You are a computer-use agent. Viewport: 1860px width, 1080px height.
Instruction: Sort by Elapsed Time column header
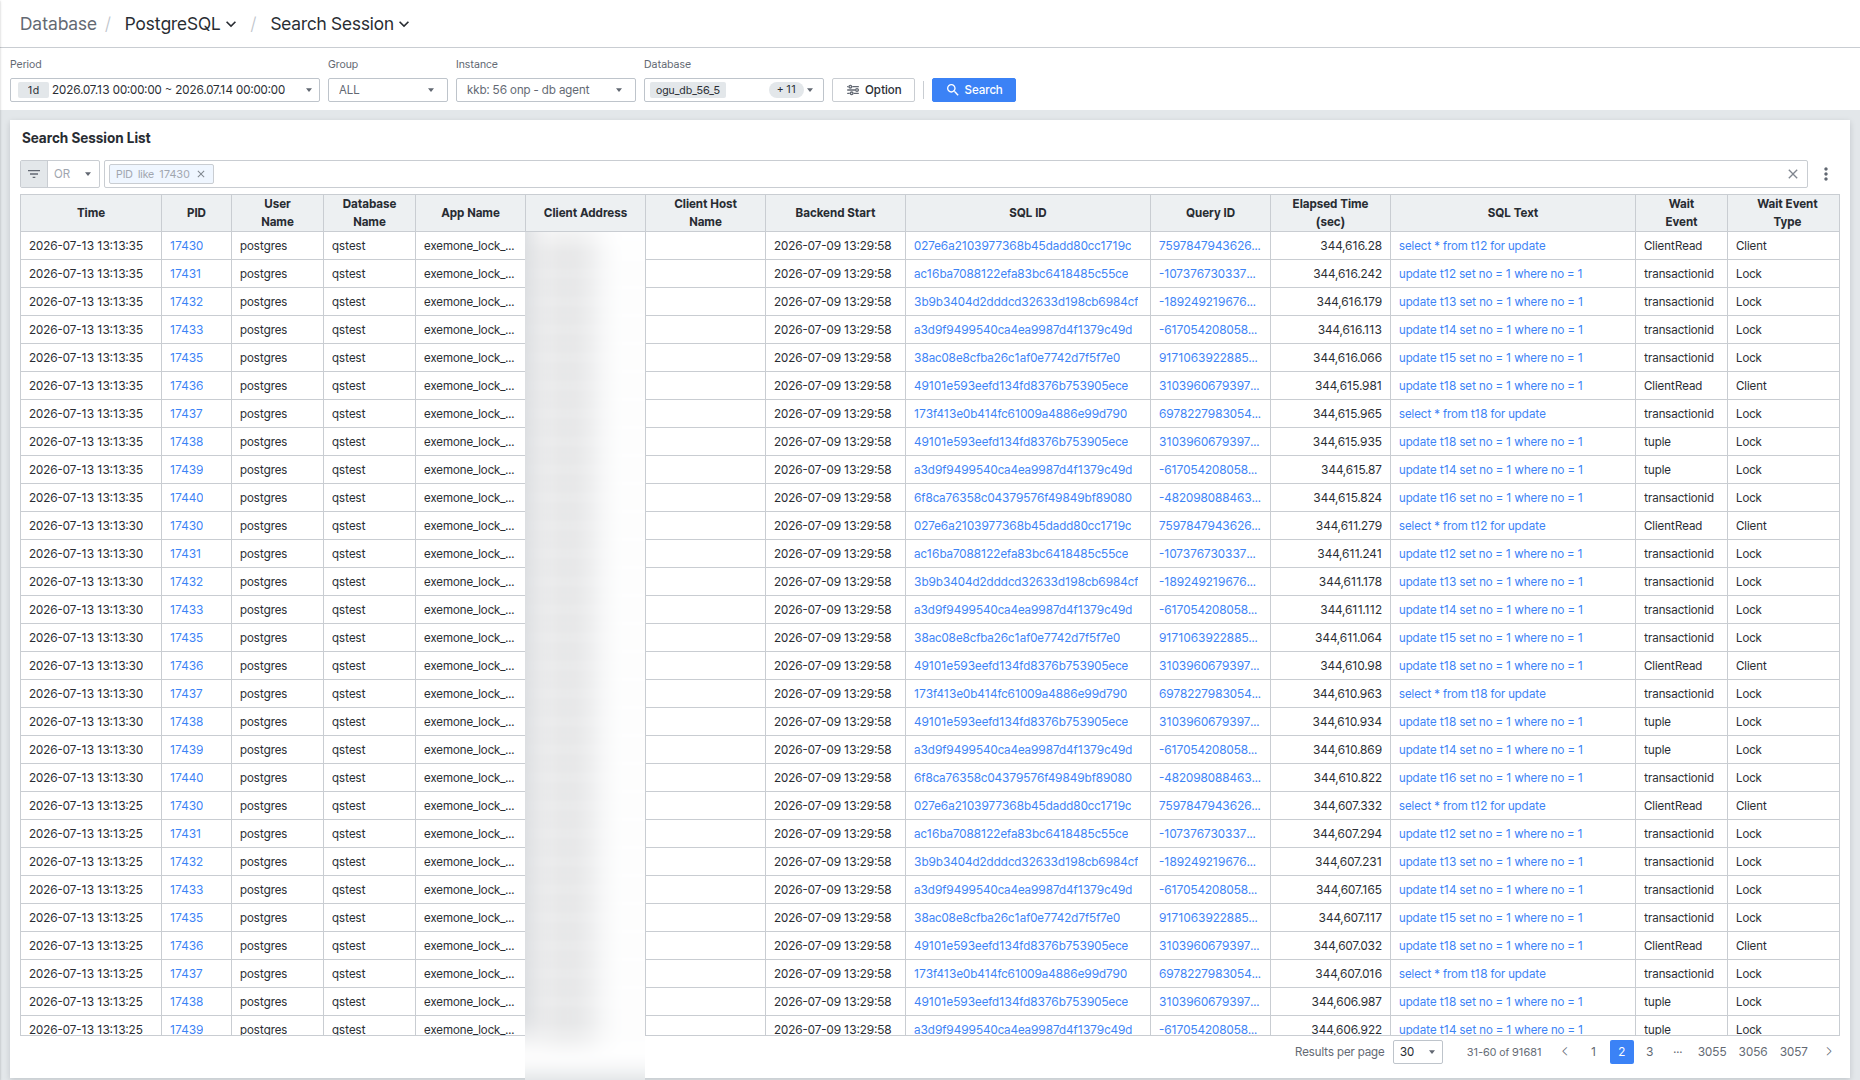pos(1330,213)
